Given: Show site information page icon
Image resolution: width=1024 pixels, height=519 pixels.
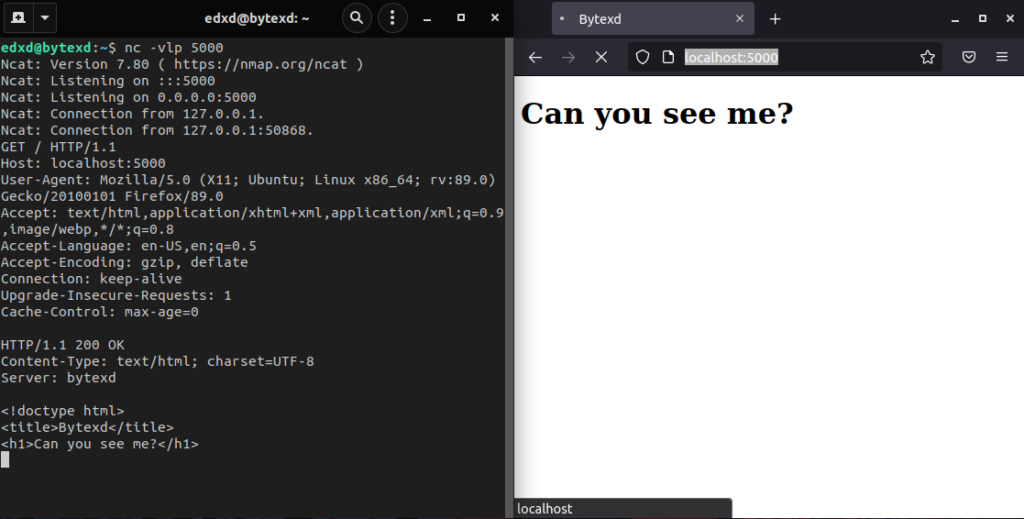Looking at the screenshot, I should coord(668,57).
